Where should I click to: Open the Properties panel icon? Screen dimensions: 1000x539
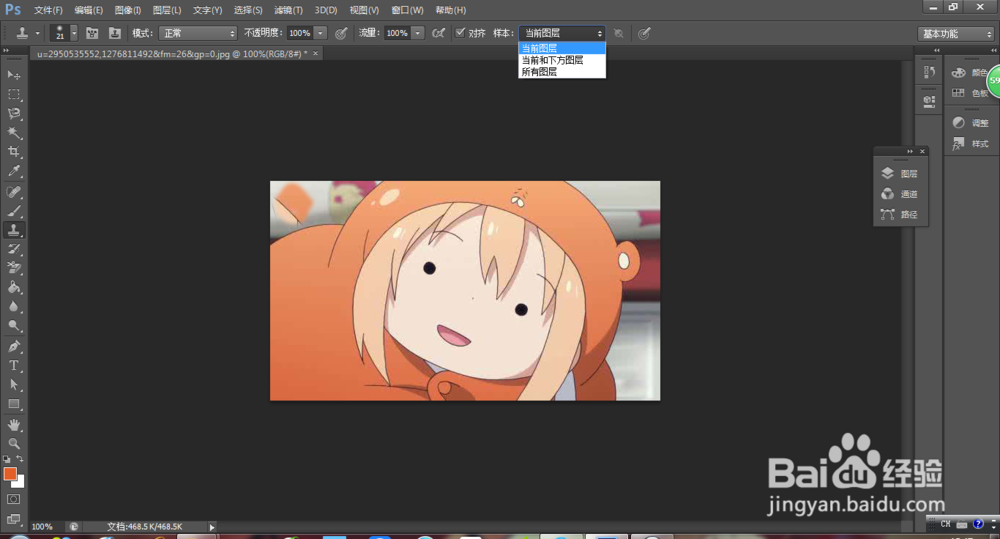coord(929,101)
